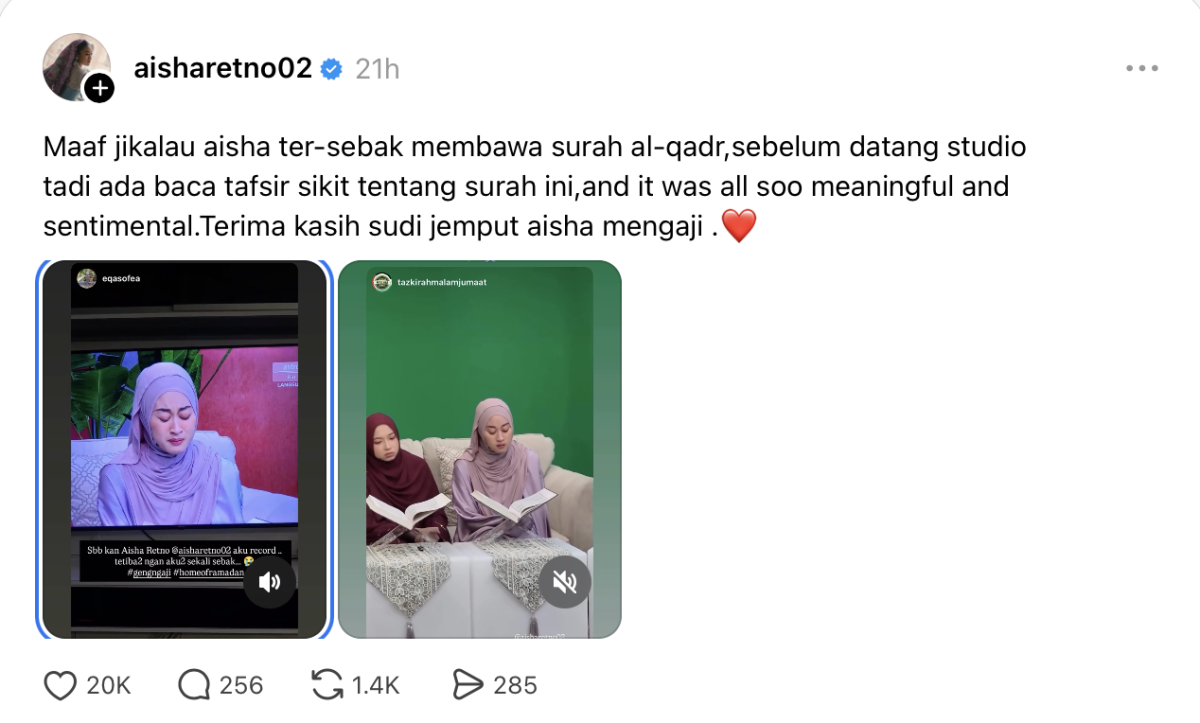Share post with paper plane icon
This screenshot has width=1200, height=723.
tap(467, 685)
